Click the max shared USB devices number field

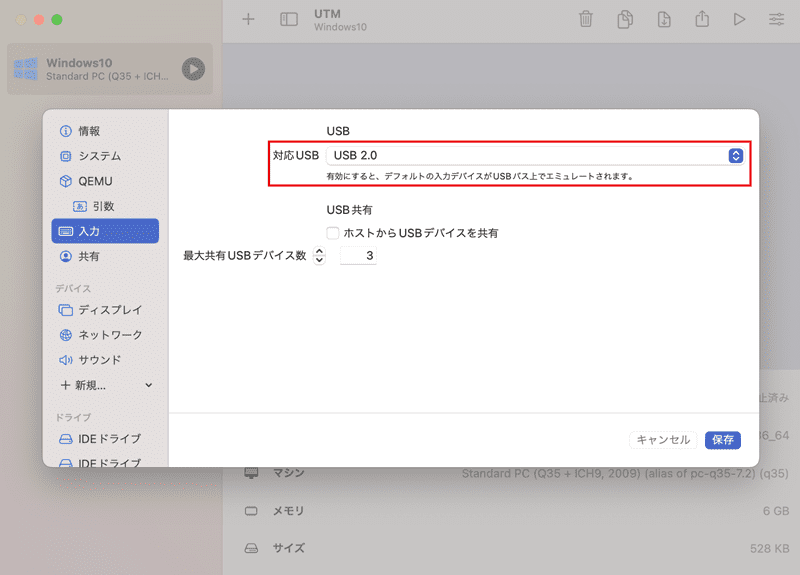[x=358, y=256]
